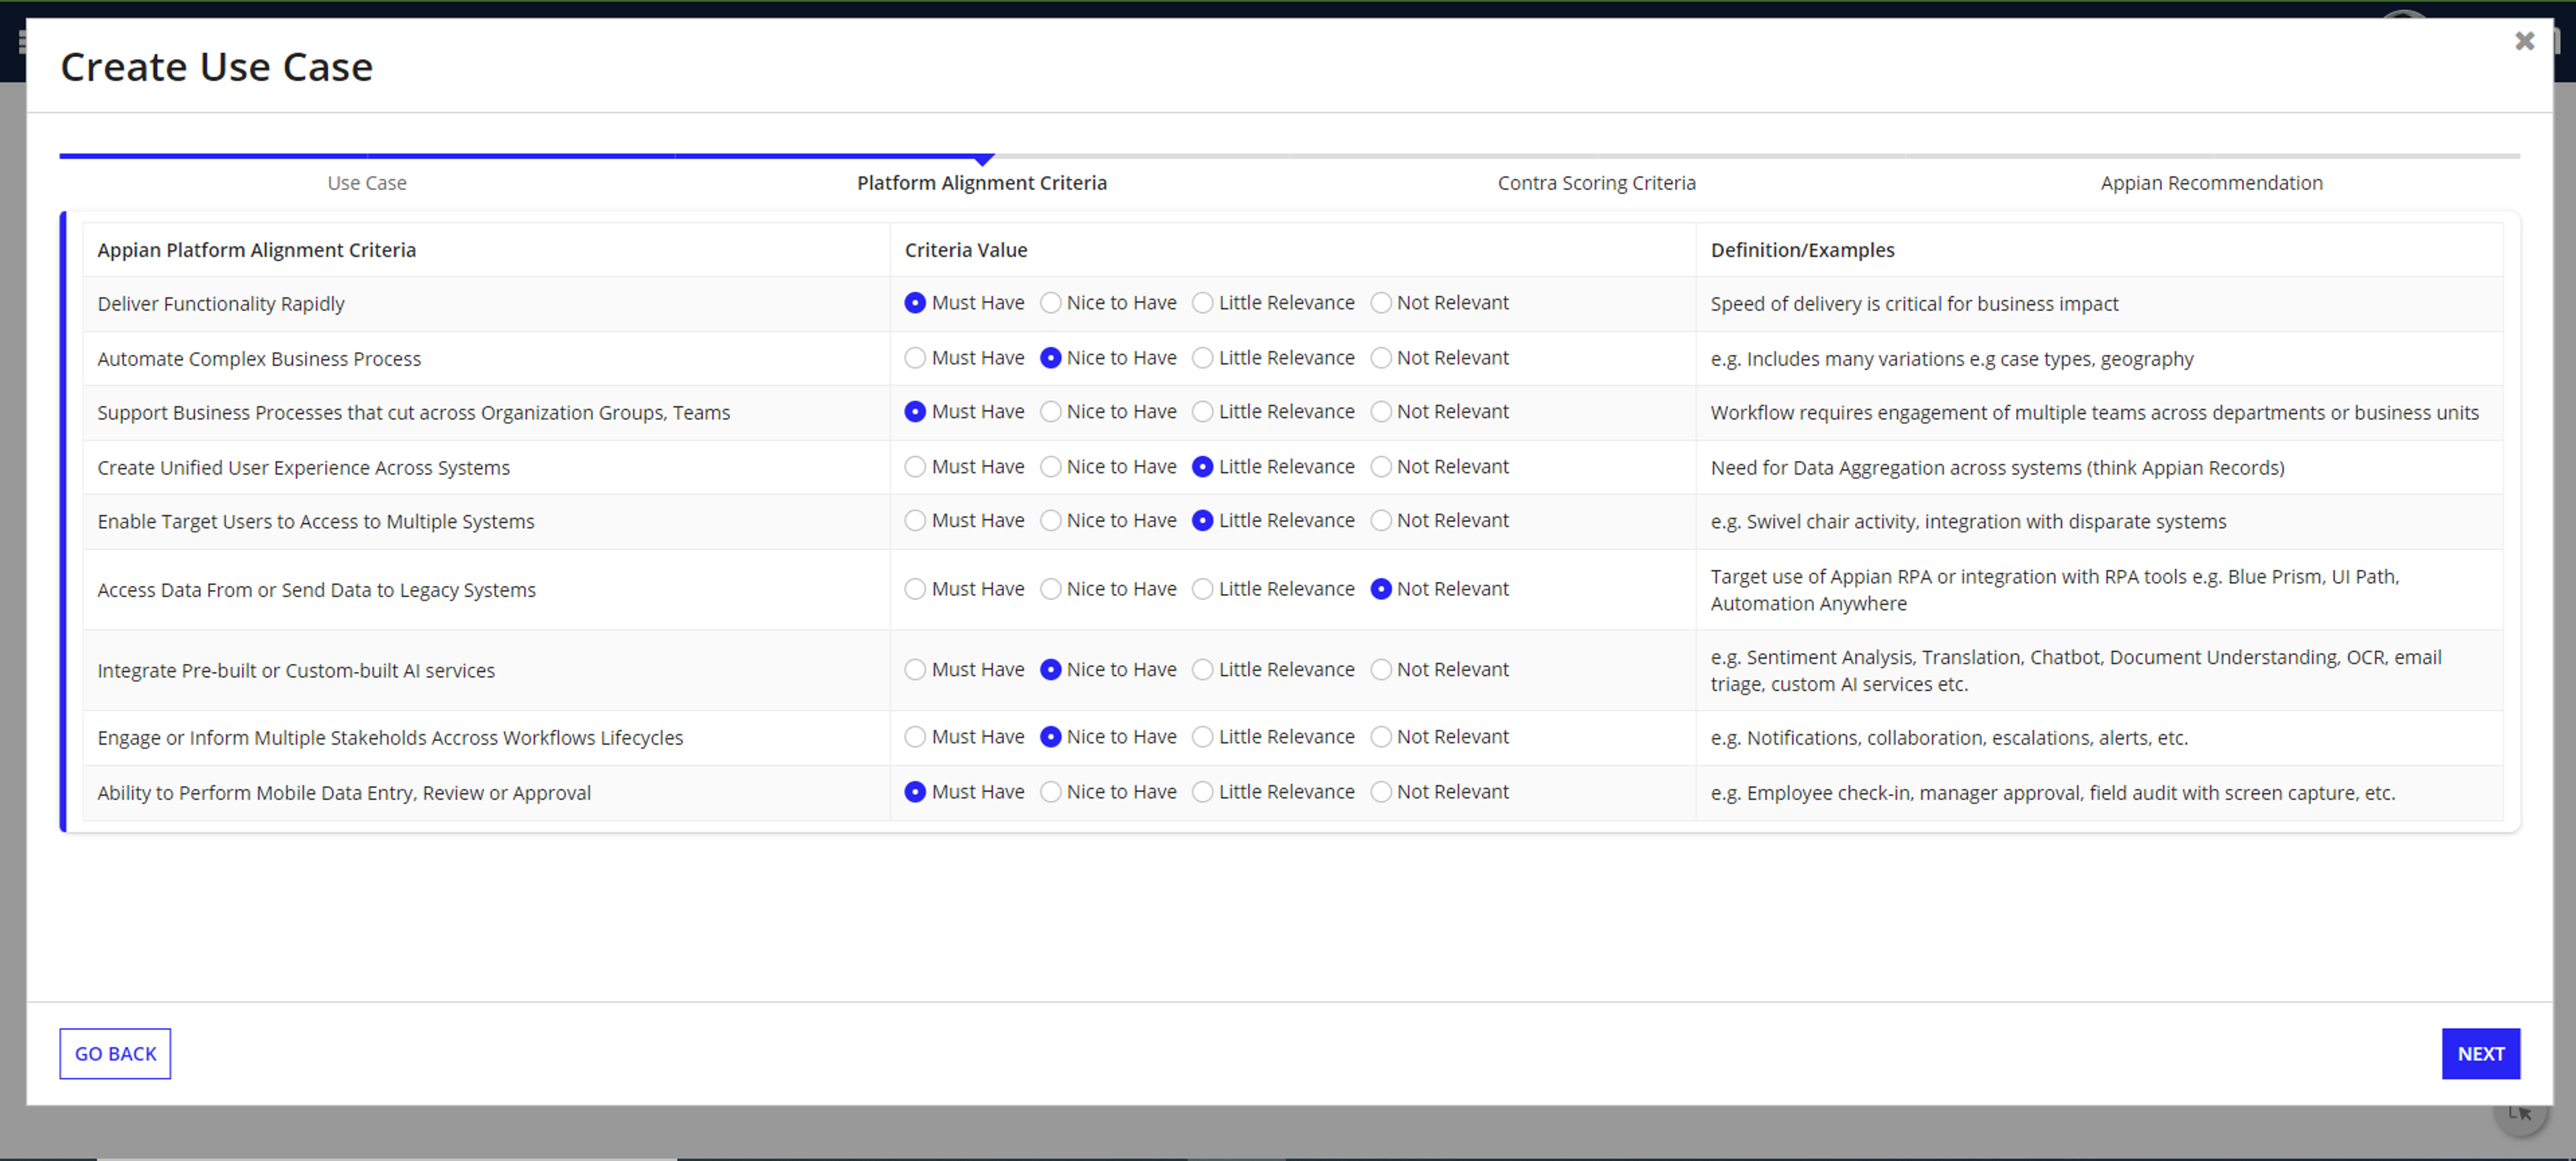Viewport: 2576px width, 1161px height.
Task: Switch to Contra Scoring Criteria step
Action: (1596, 183)
